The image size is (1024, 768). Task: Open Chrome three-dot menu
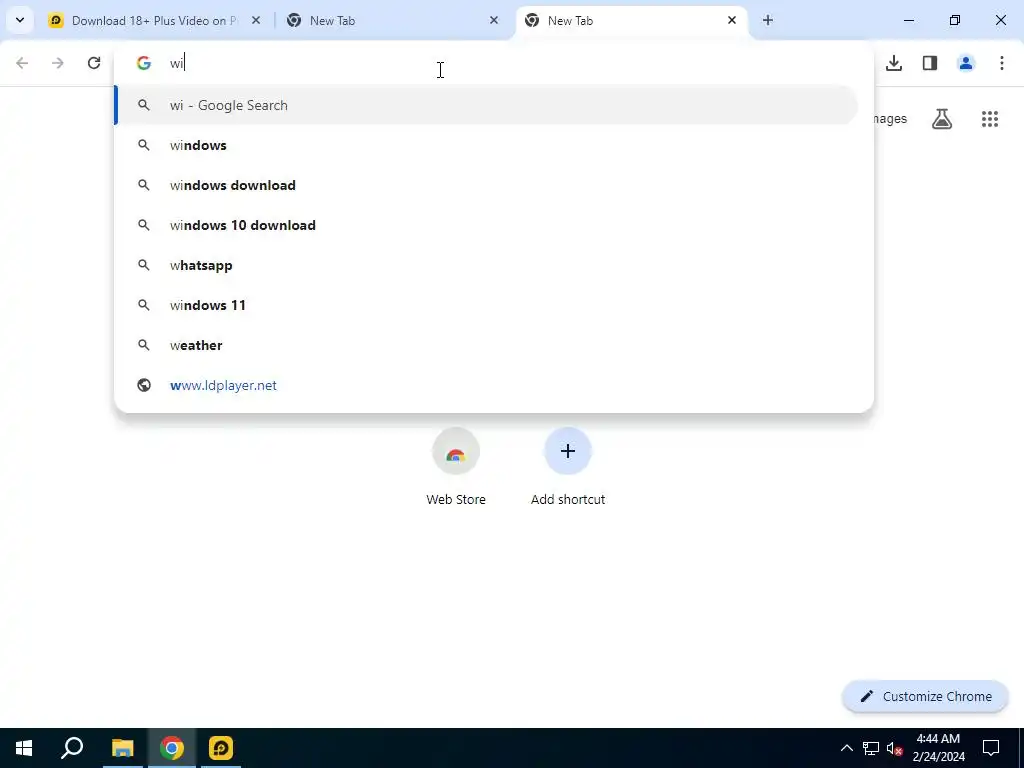coord(1002,63)
